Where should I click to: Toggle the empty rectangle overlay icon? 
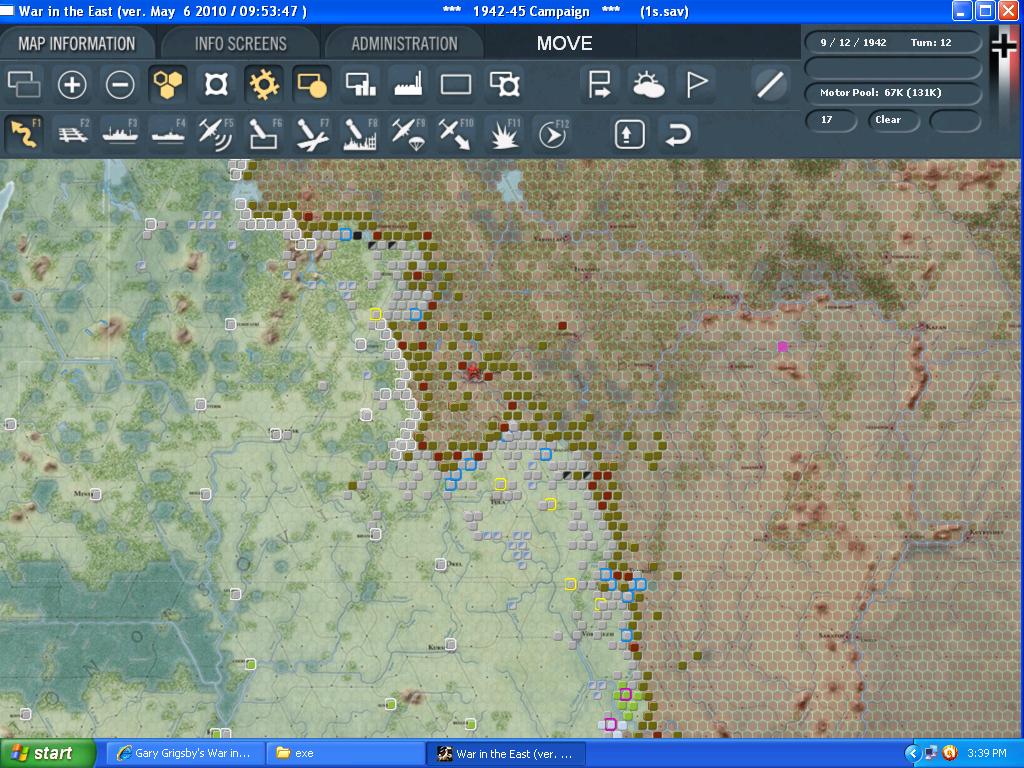456,85
